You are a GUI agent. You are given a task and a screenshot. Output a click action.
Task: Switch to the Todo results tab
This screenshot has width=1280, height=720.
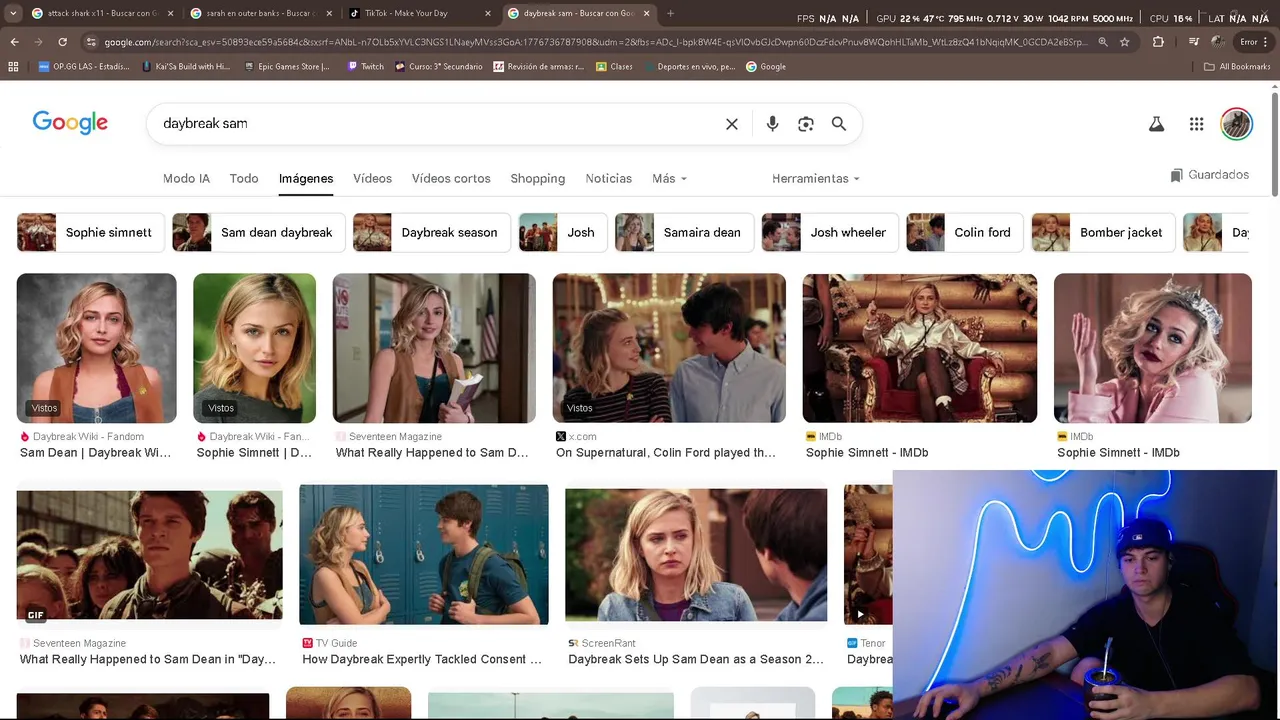click(244, 178)
